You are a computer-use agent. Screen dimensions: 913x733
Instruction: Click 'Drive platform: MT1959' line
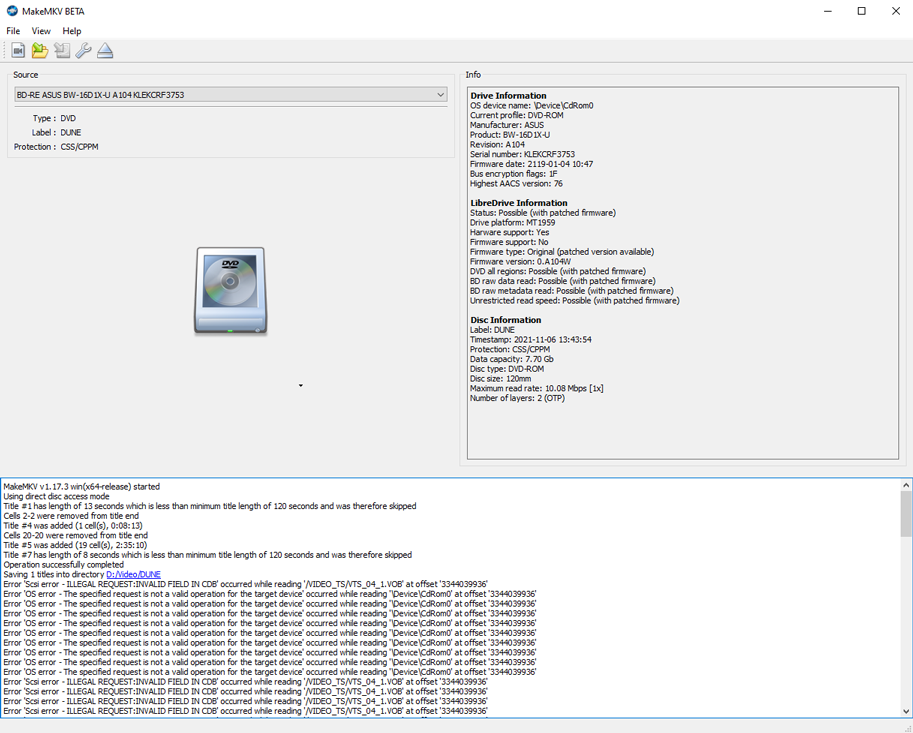tap(512, 222)
